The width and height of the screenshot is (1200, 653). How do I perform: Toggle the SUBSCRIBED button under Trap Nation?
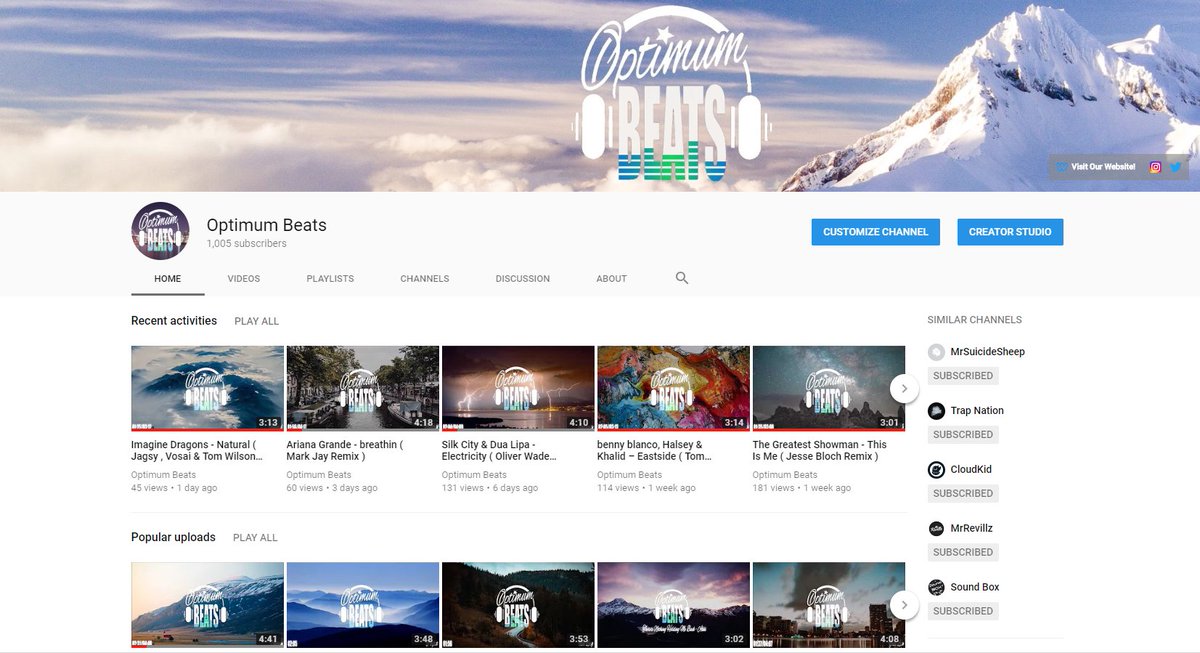coord(963,435)
